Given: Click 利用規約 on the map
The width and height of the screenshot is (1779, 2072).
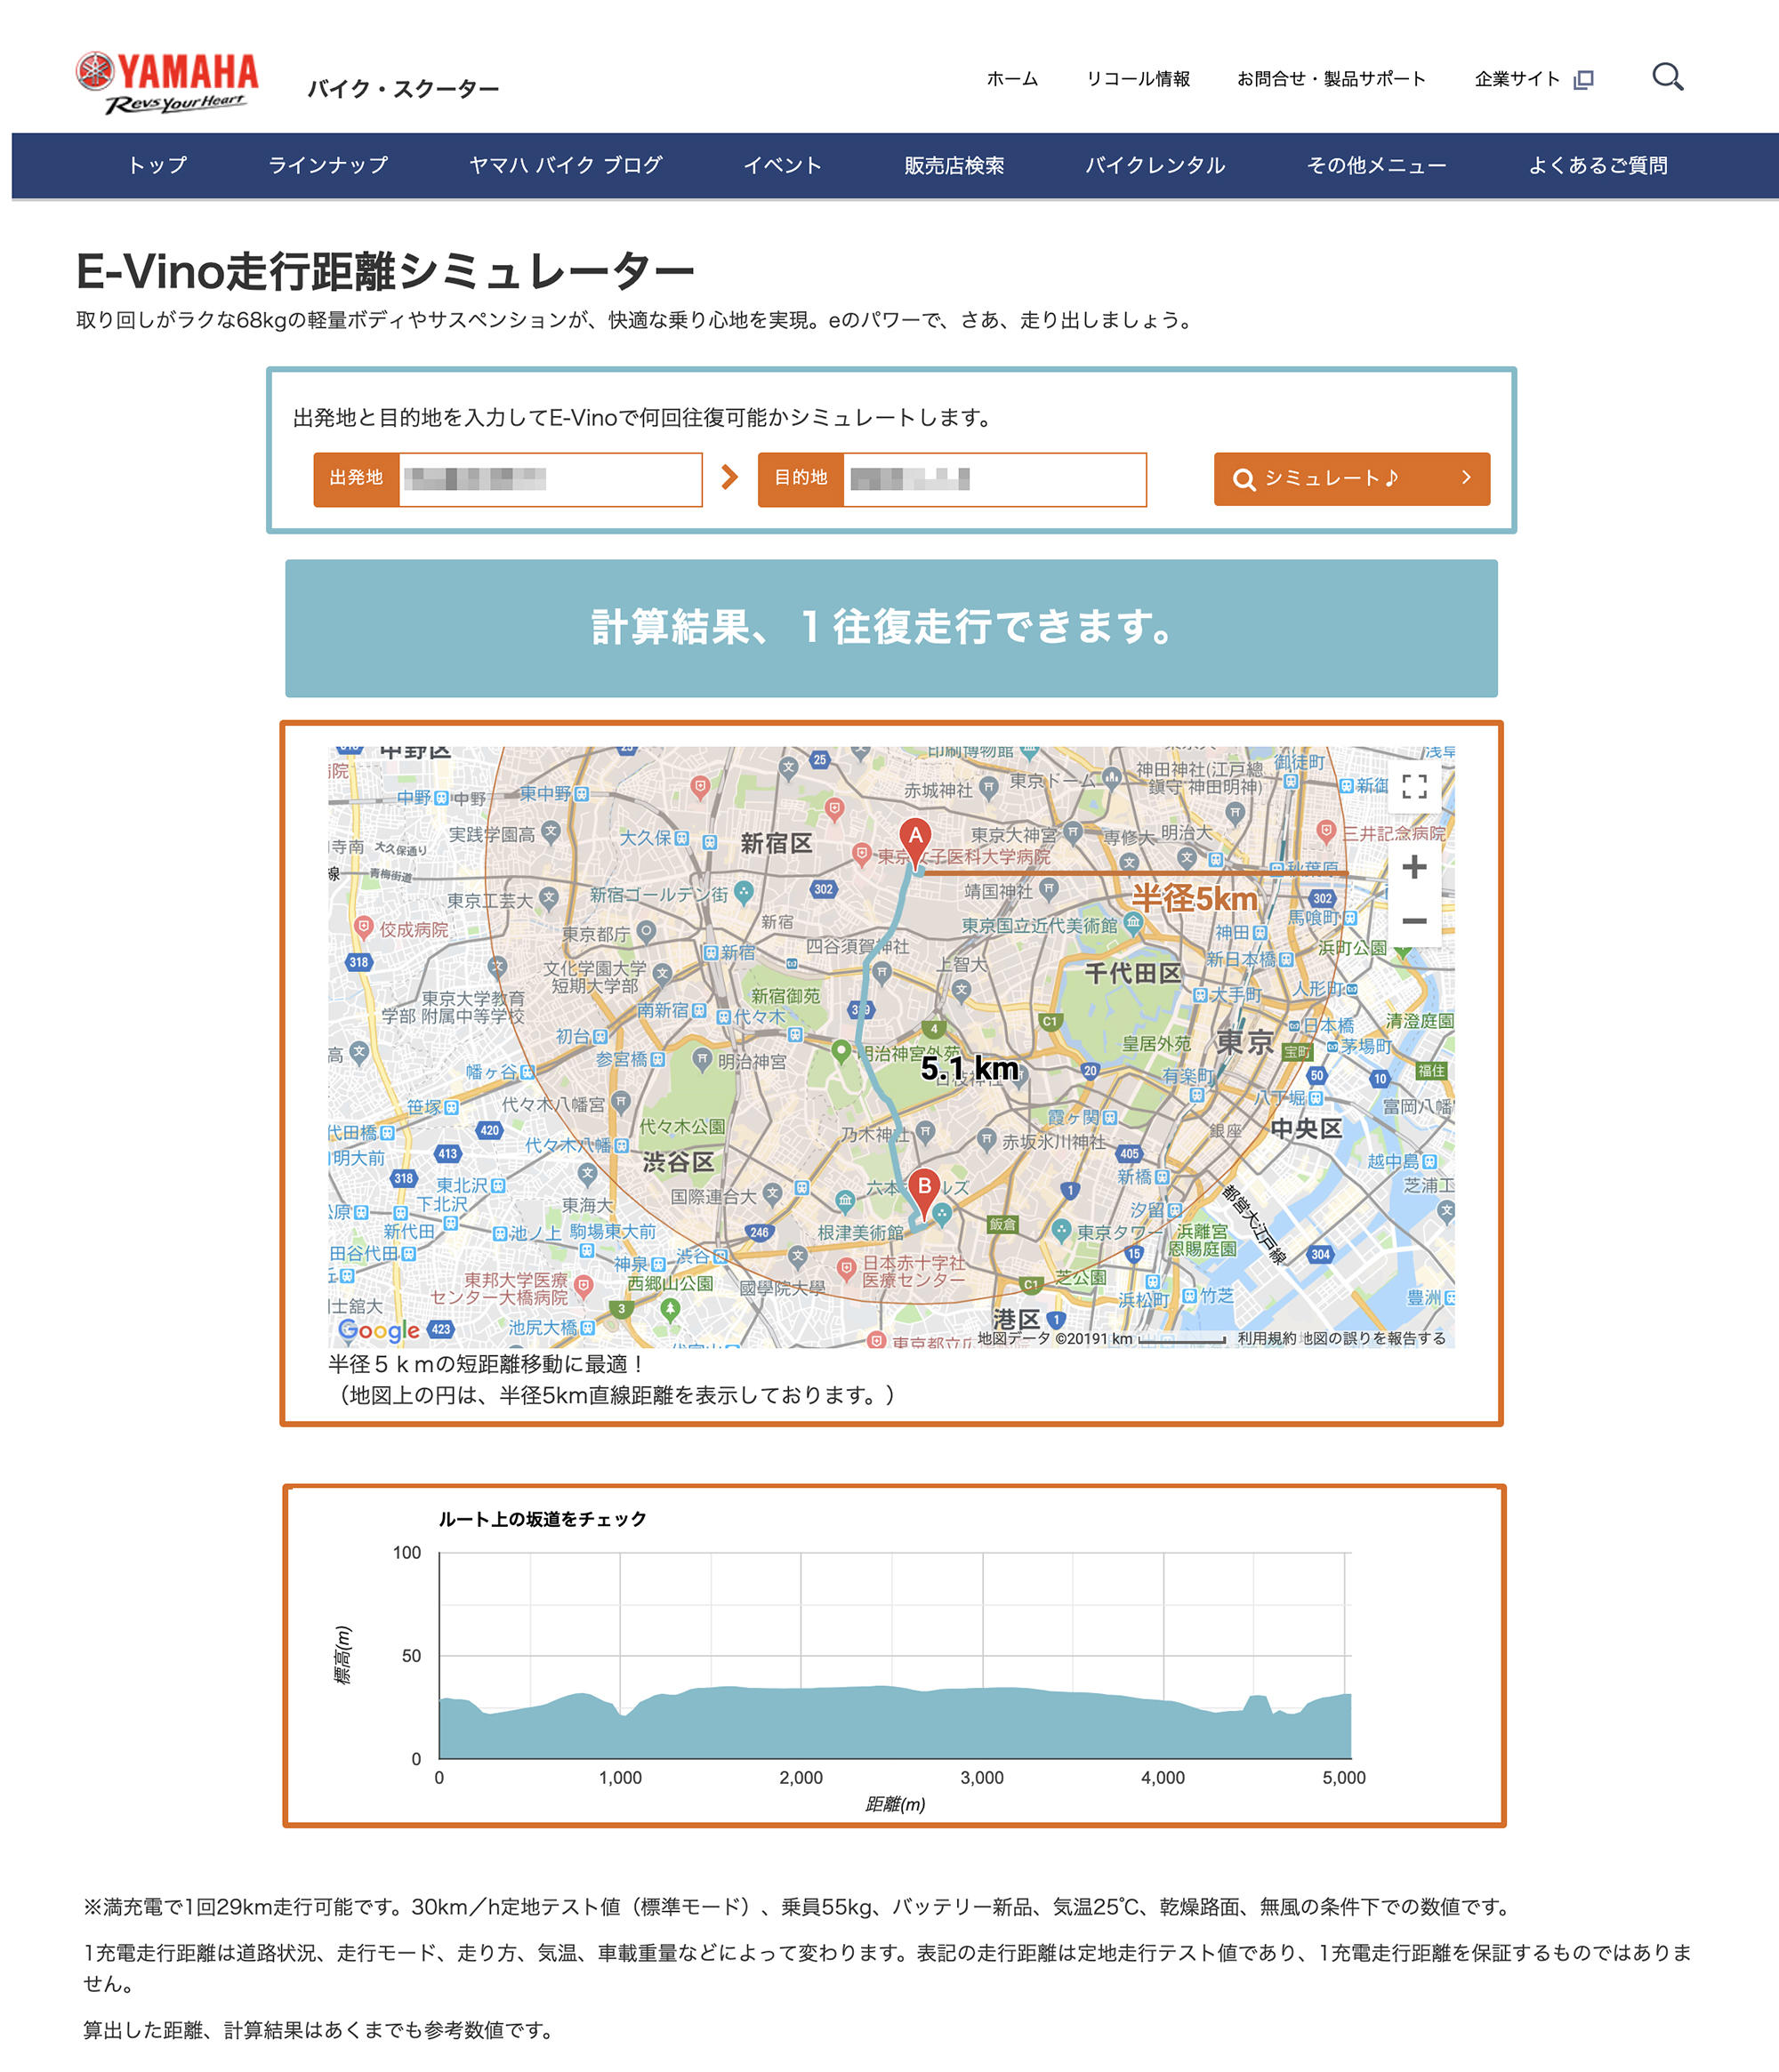Looking at the screenshot, I should point(1266,1339).
